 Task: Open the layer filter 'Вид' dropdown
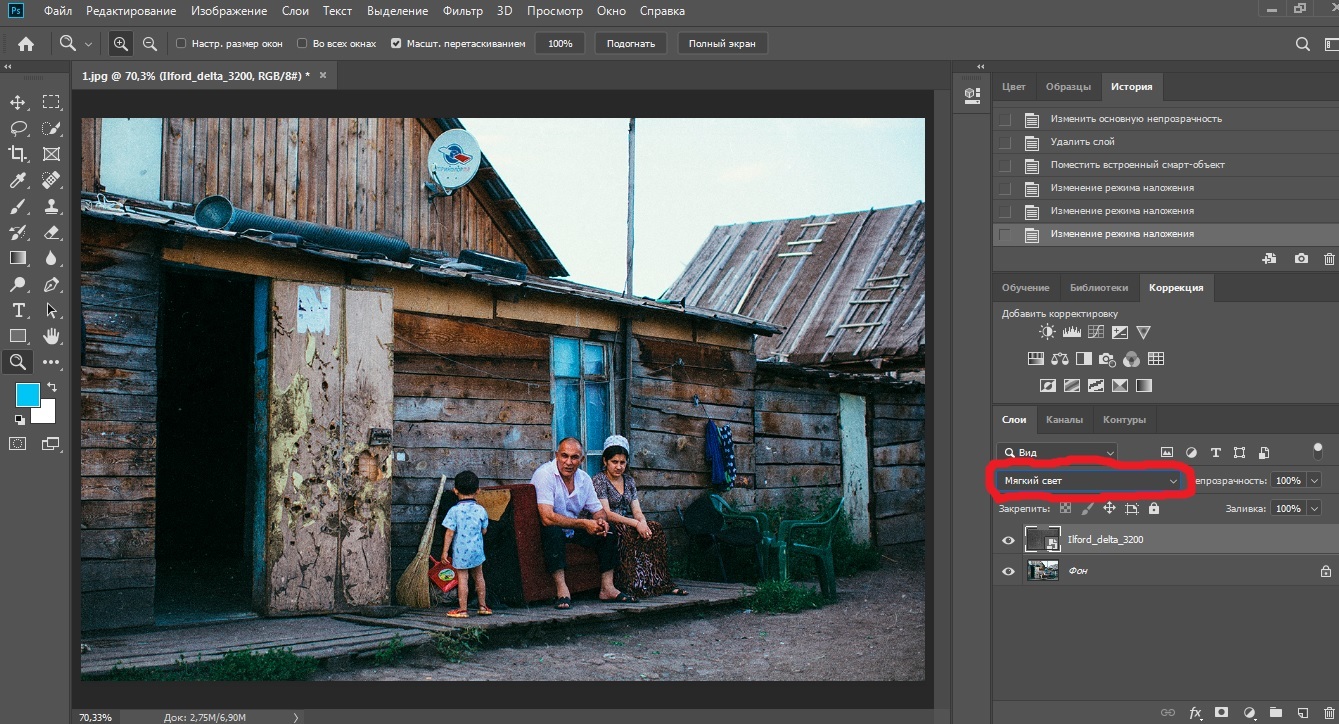click(x=1057, y=452)
